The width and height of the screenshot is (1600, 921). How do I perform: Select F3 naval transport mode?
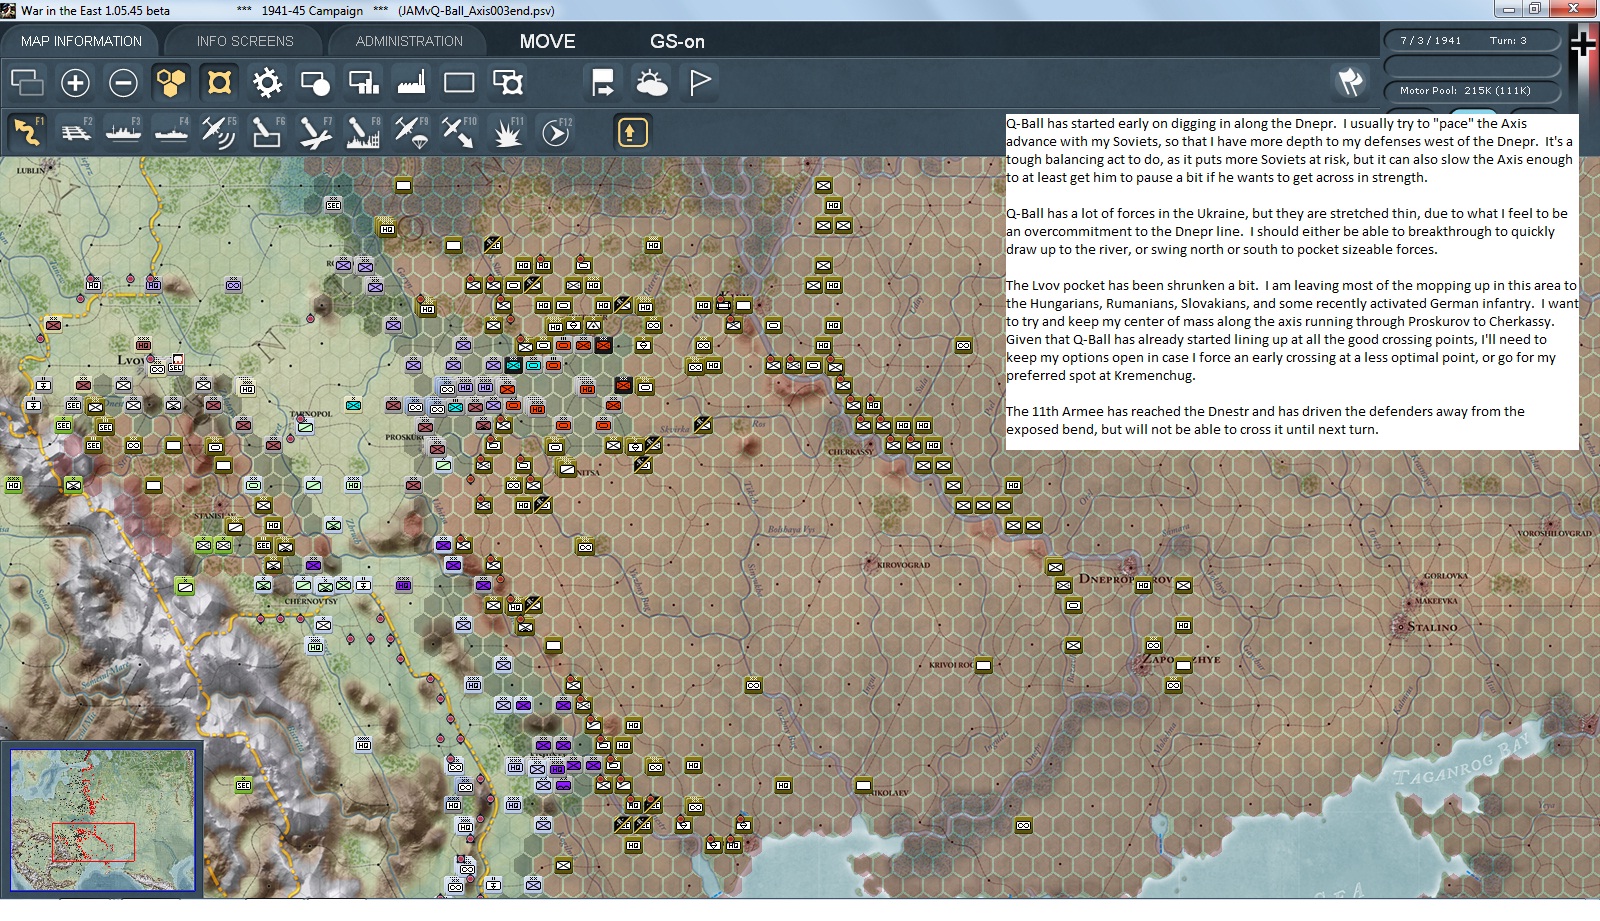coord(123,132)
